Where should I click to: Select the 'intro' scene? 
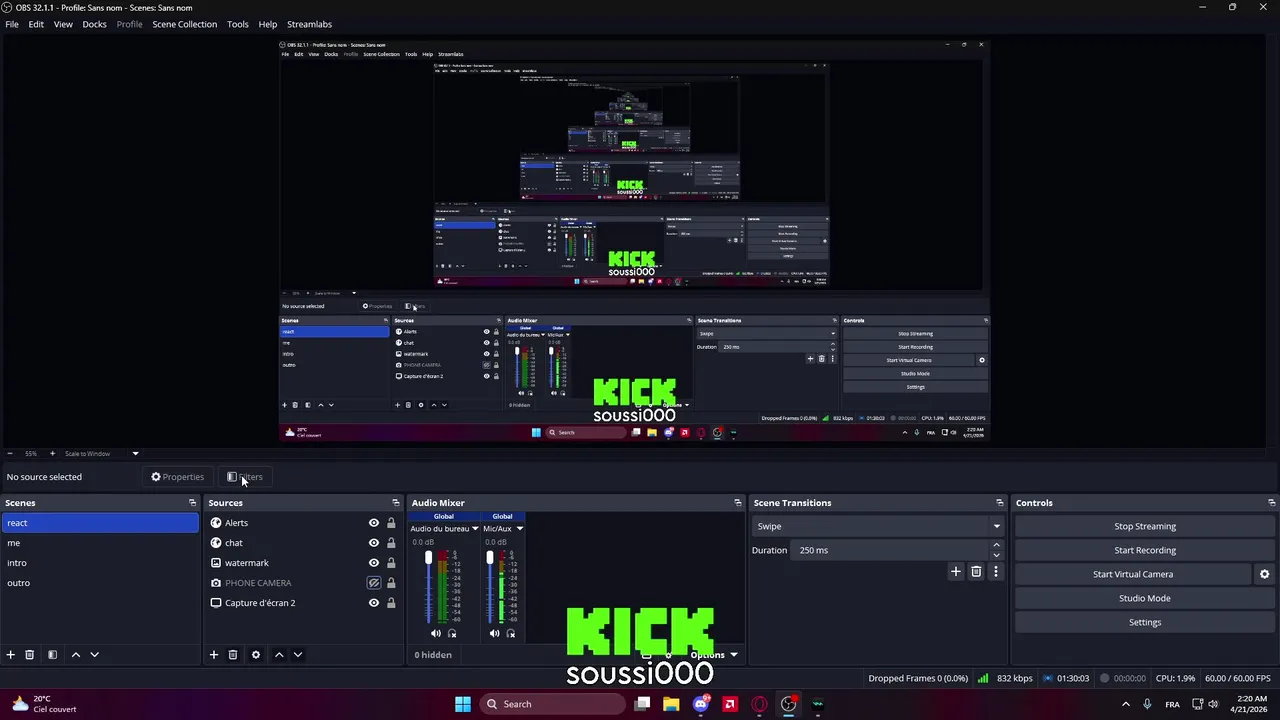[x=100, y=563]
